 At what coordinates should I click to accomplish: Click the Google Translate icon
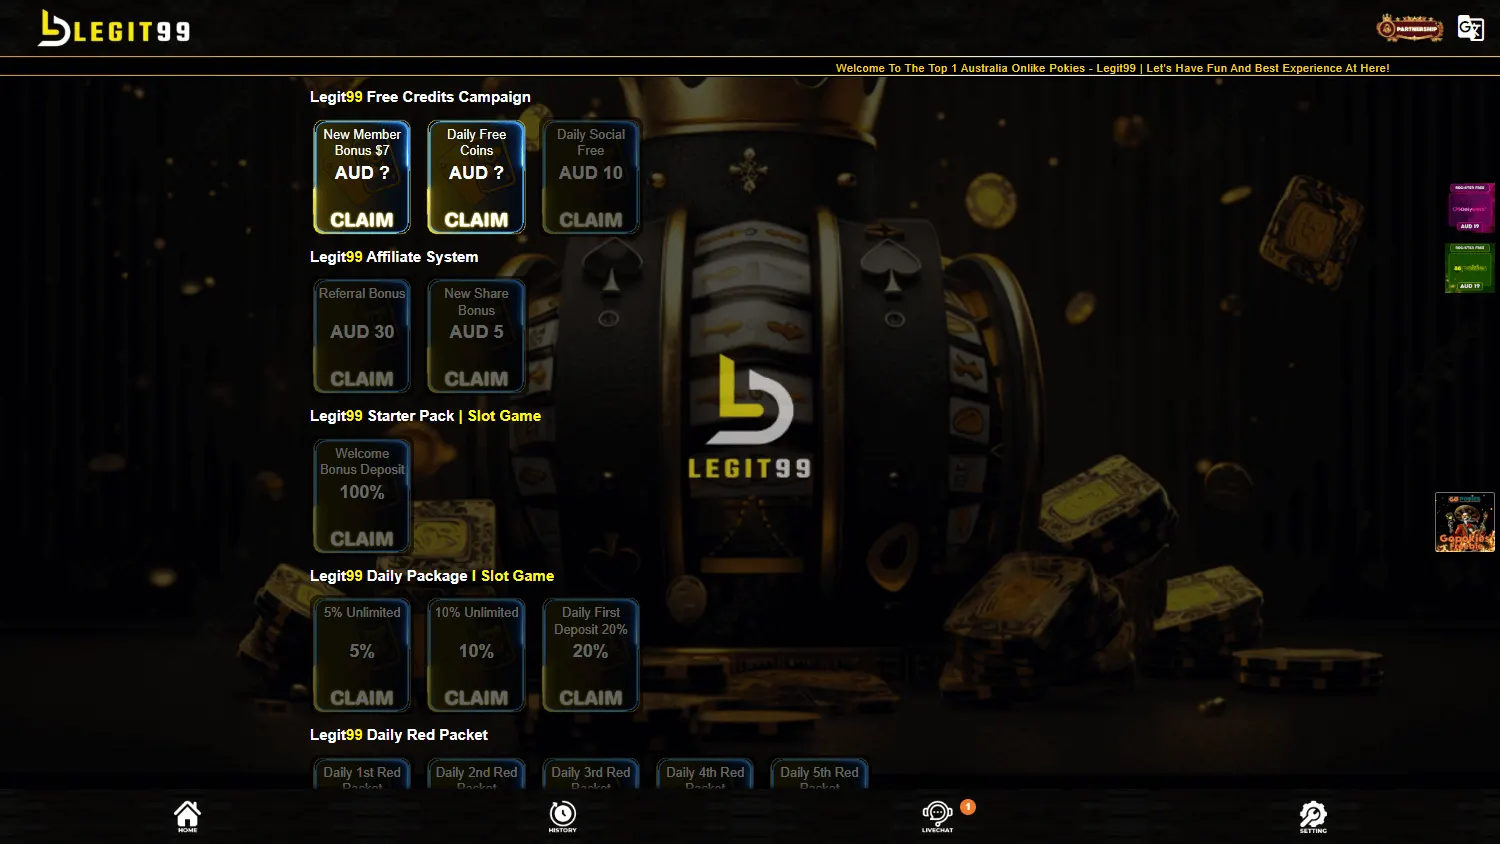click(x=1470, y=28)
